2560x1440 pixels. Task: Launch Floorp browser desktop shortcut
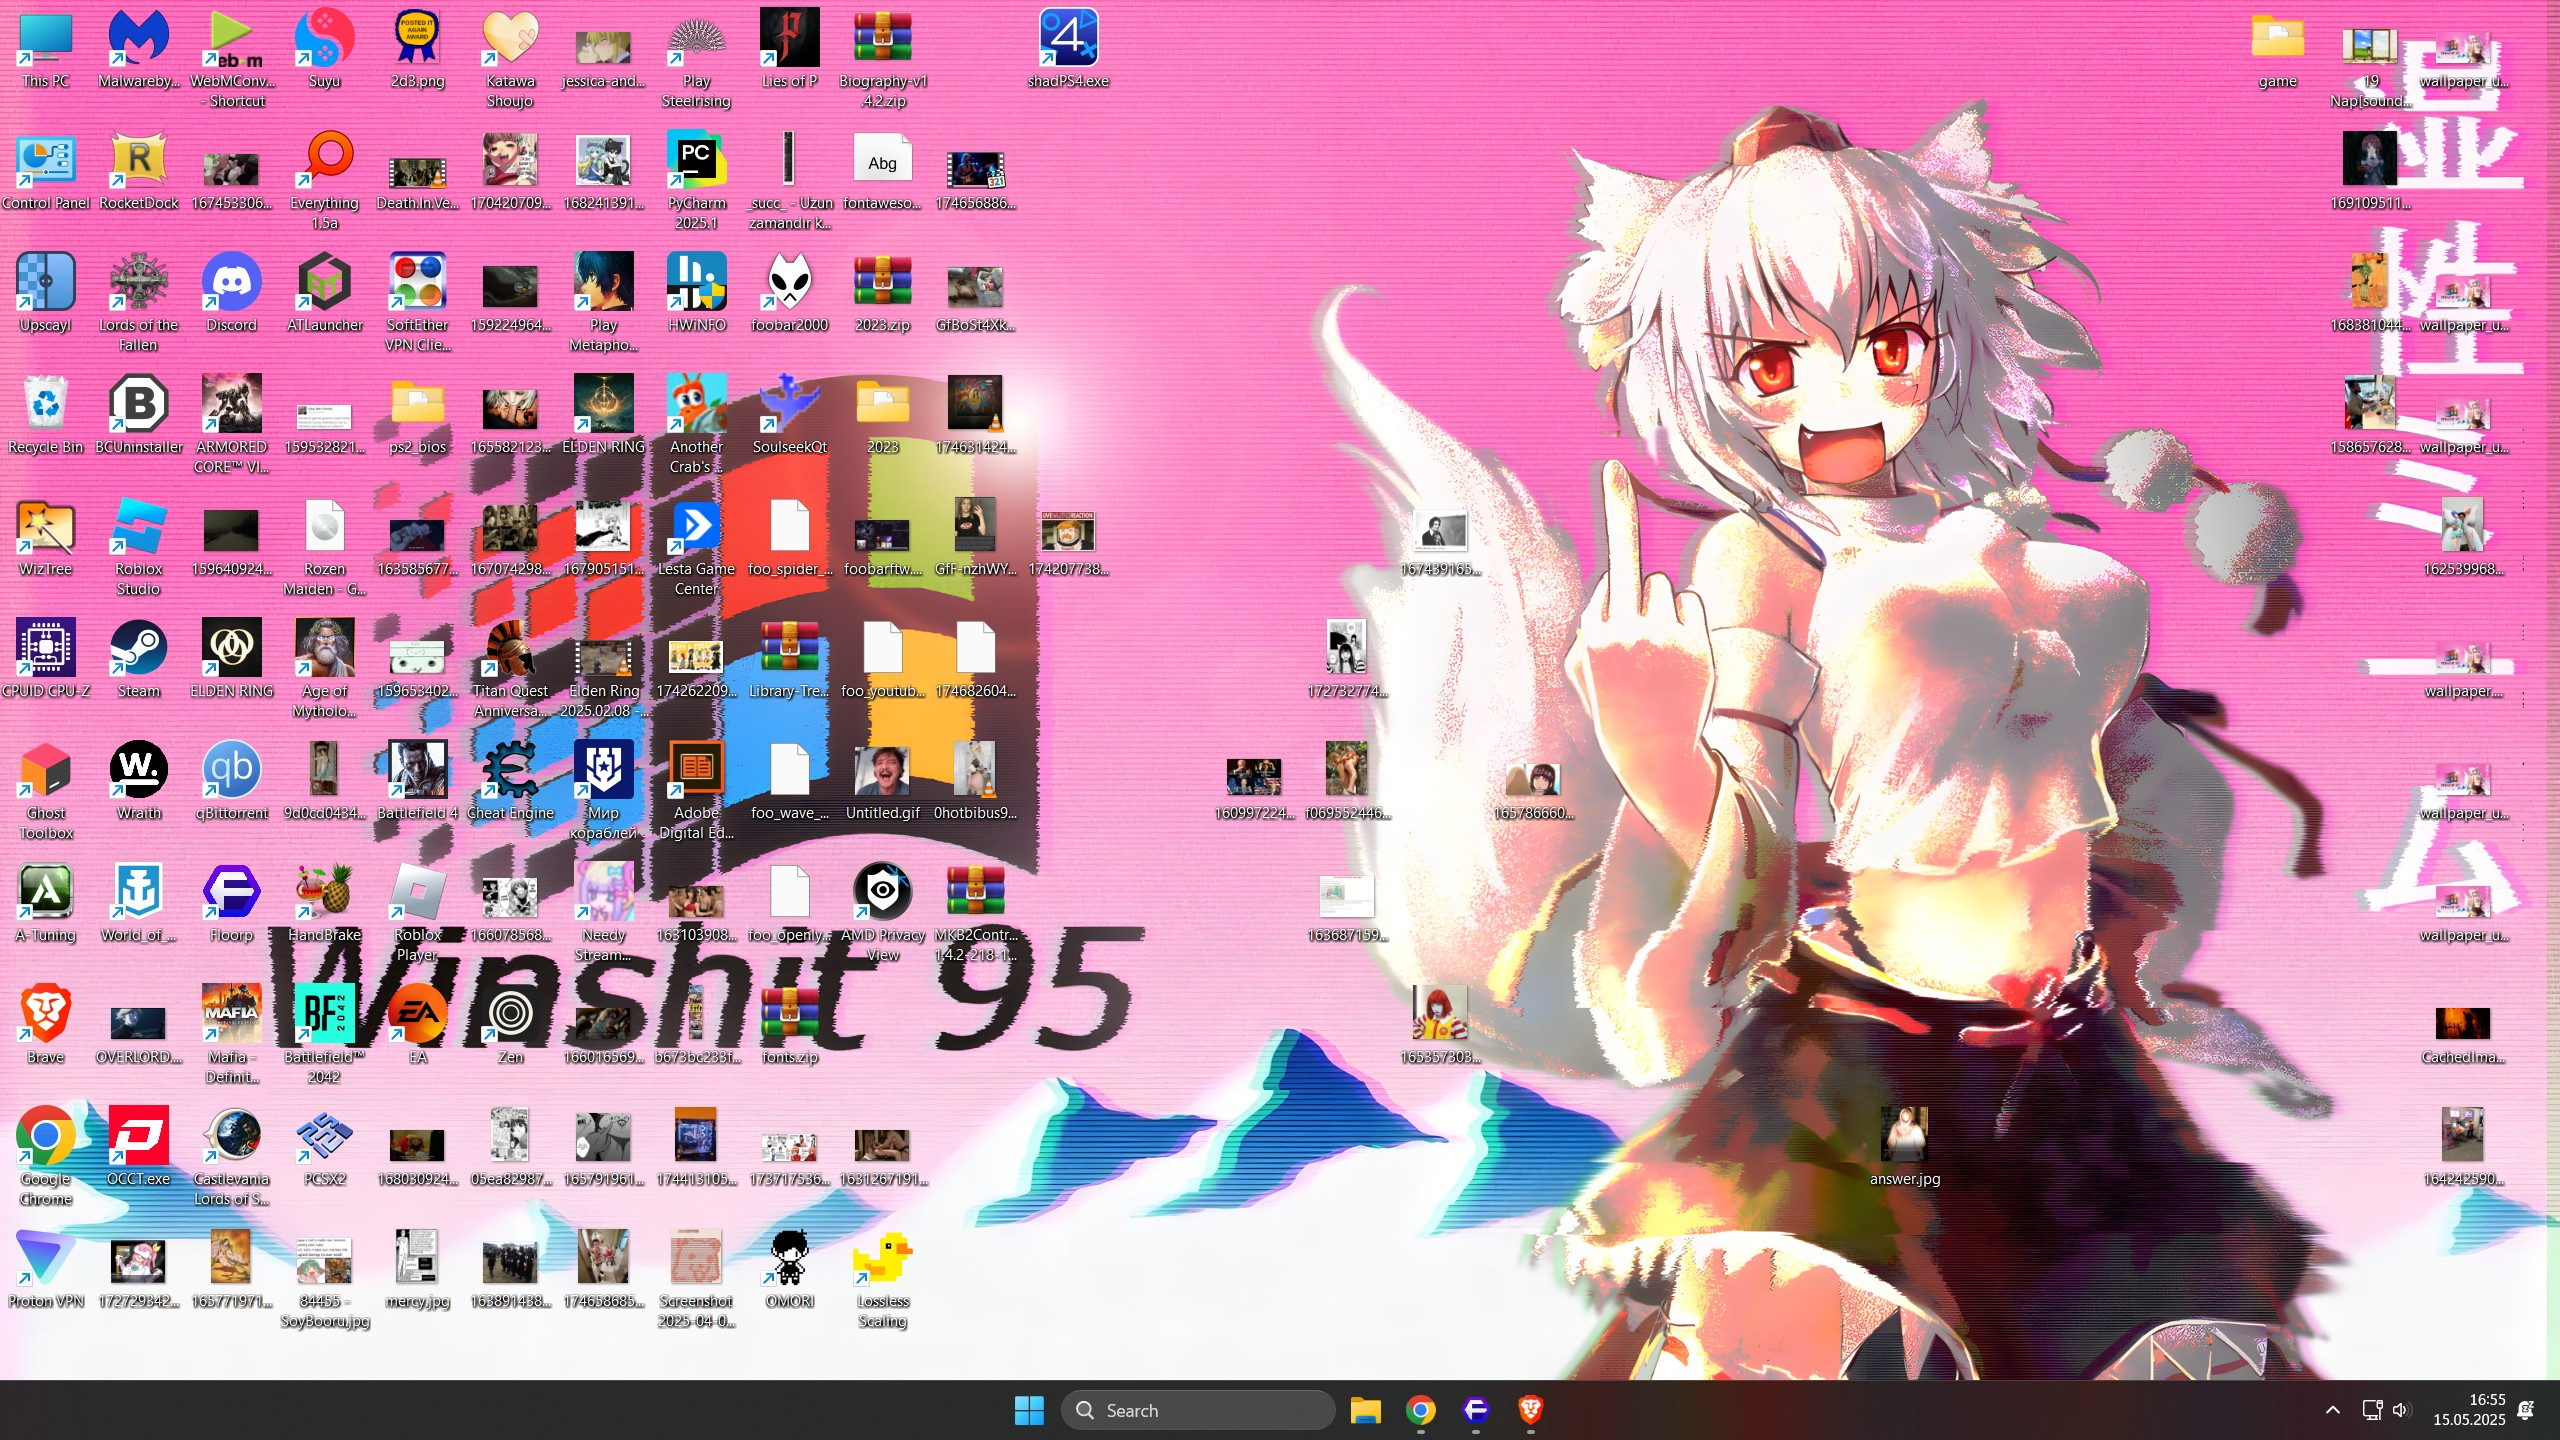(232, 904)
